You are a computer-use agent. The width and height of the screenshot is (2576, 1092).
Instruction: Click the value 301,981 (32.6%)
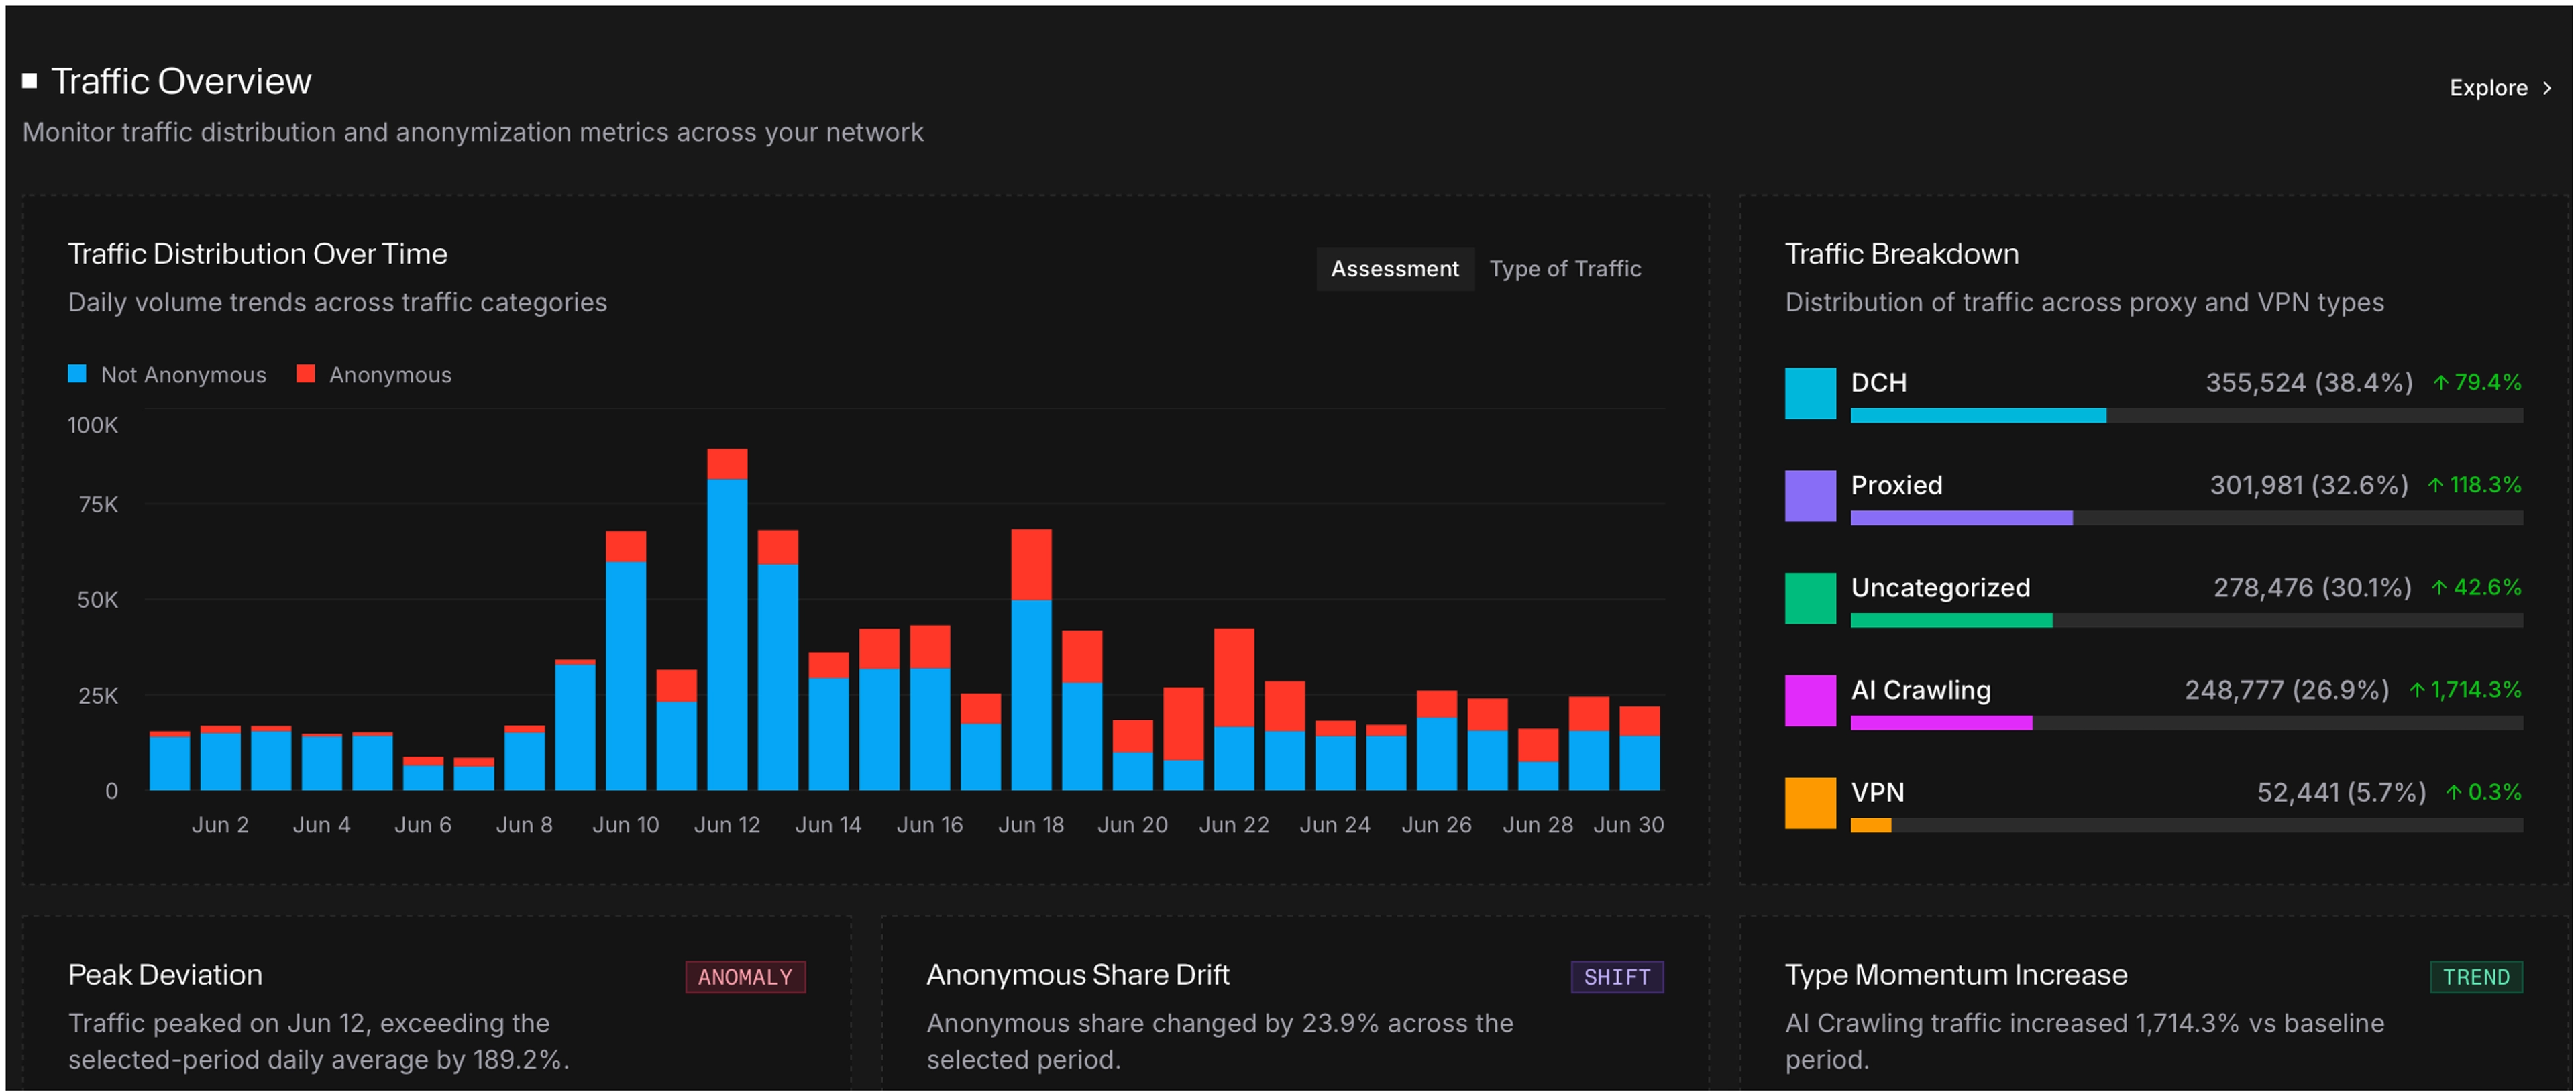pyautogui.click(x=2309, y=485)
